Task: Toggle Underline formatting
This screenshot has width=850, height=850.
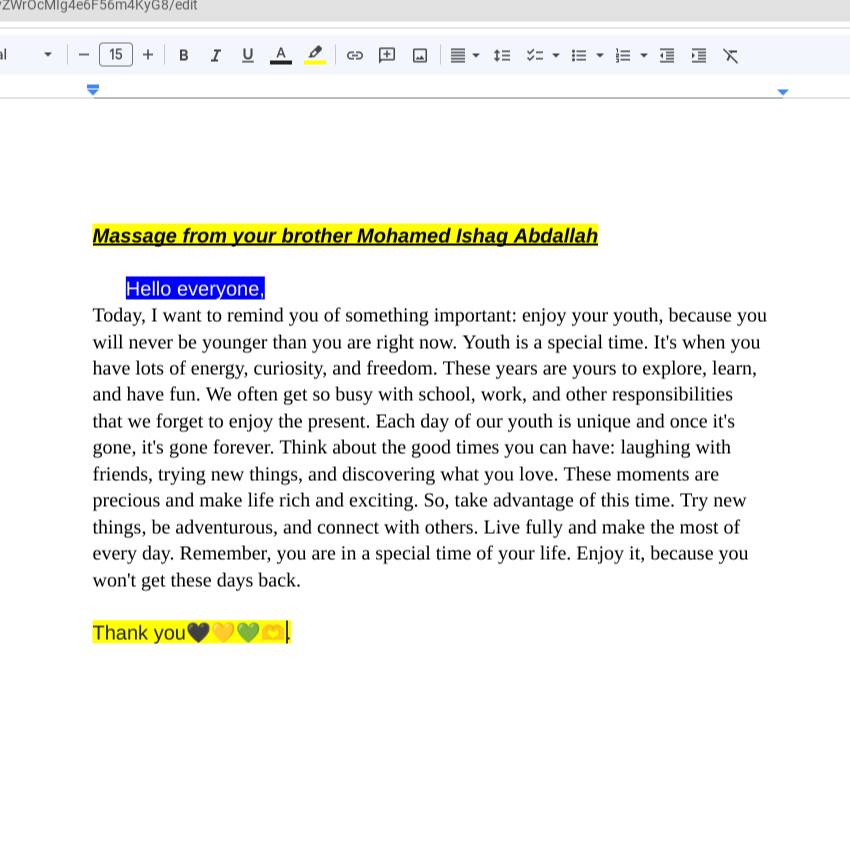Action: pyautogui.click(x=248, y=55)
